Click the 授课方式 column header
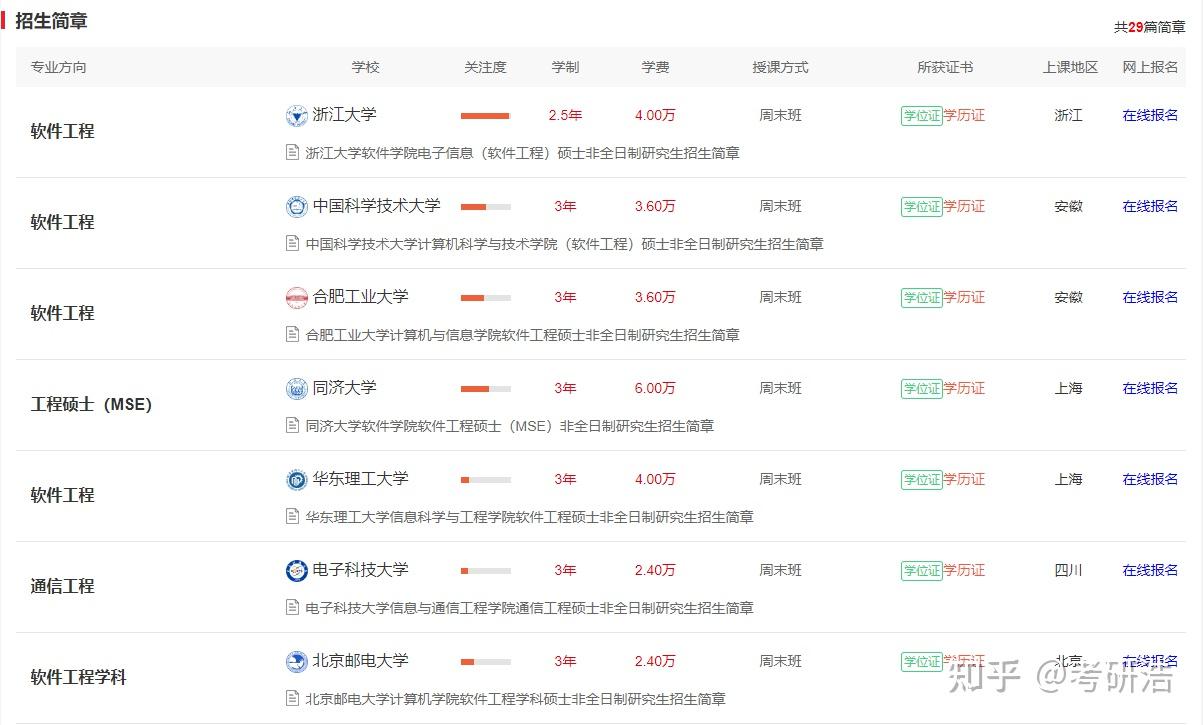The width and height of the screenshot is (1203, 725). (780, 67)
